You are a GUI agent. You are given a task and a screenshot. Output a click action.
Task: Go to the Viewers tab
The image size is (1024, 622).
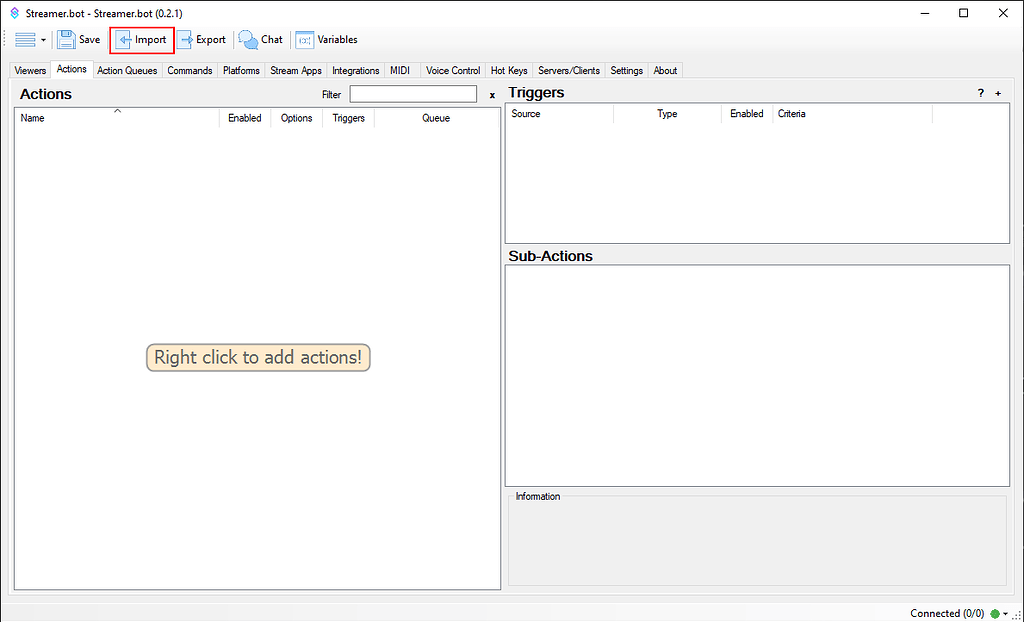(x=29, y=70)
